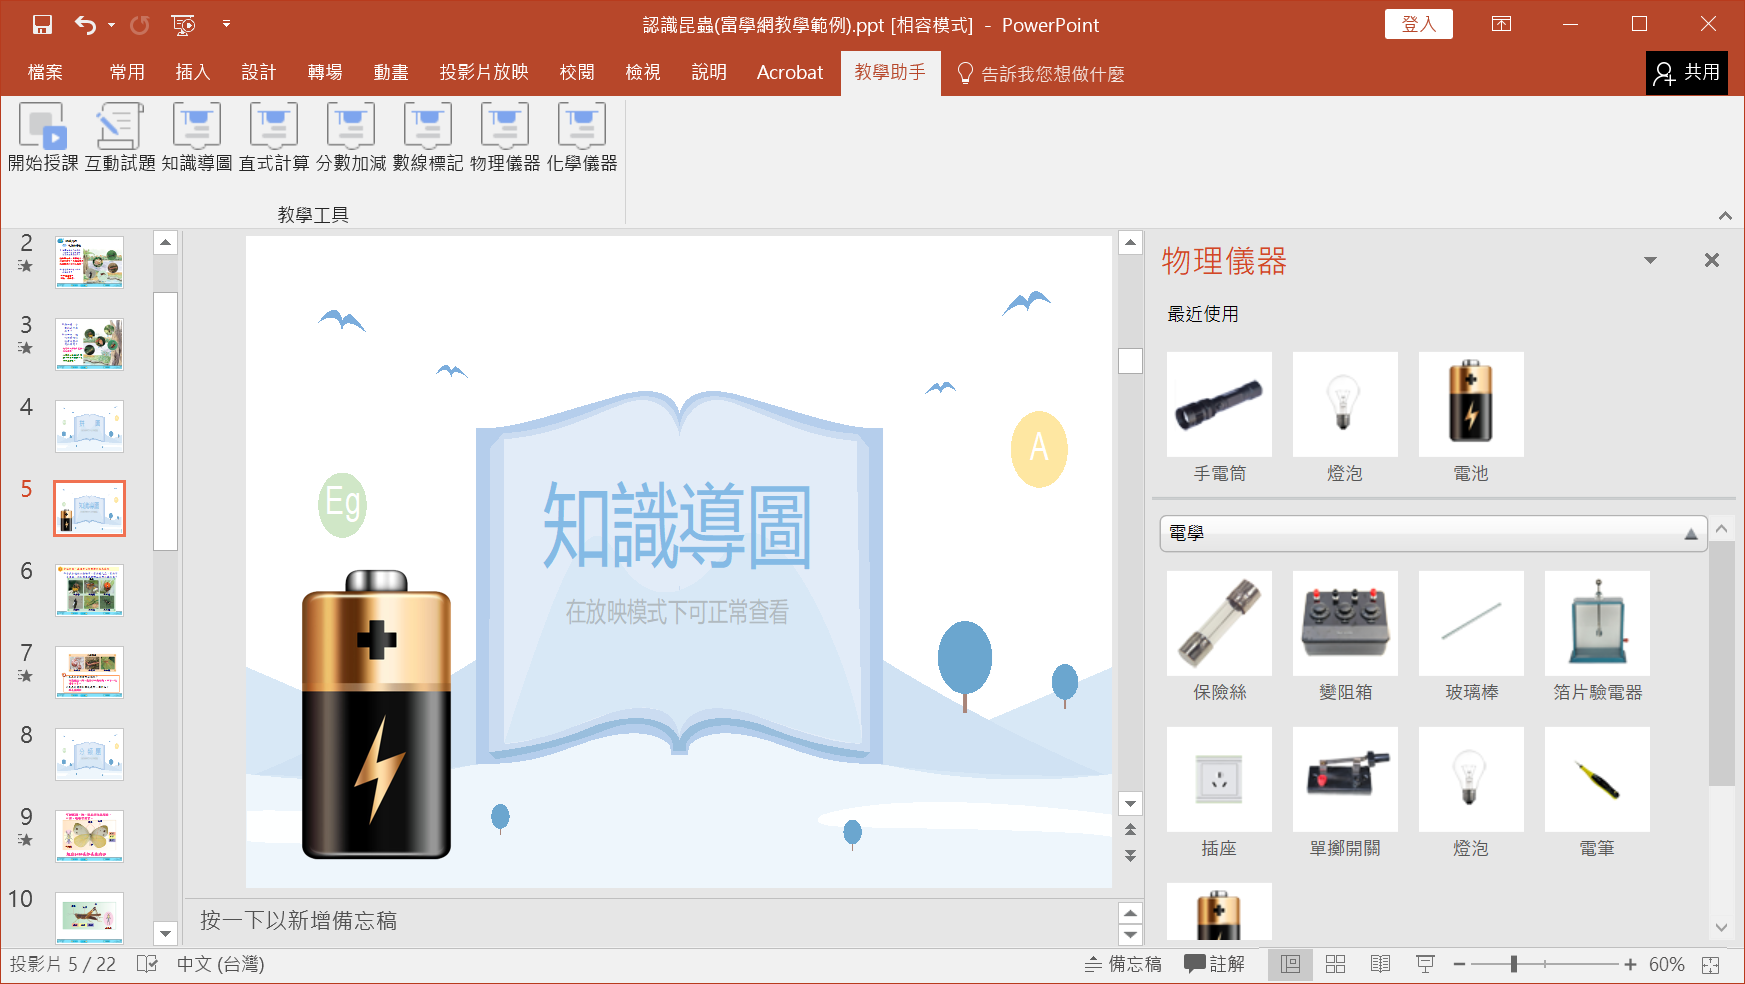Open the 動畫 animations tab
Image resolution: width=1745 pixels, height=984 pixels.
tap(391, 73)
